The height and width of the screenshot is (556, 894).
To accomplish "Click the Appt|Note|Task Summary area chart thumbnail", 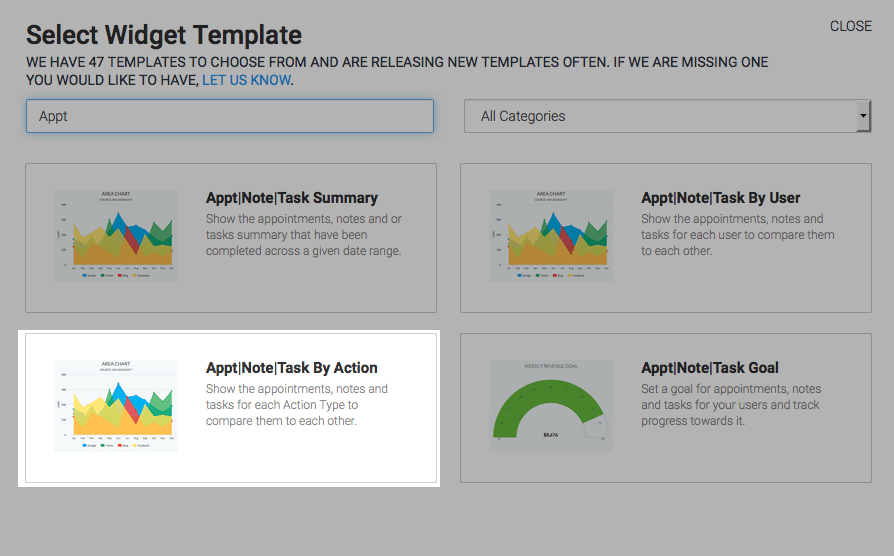I will tap(116, 236).
